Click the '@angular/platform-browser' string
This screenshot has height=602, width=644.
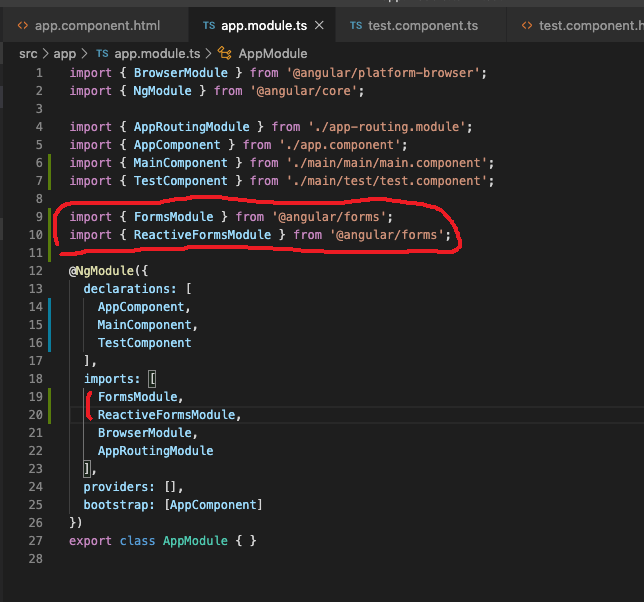(x=383, y=73)
